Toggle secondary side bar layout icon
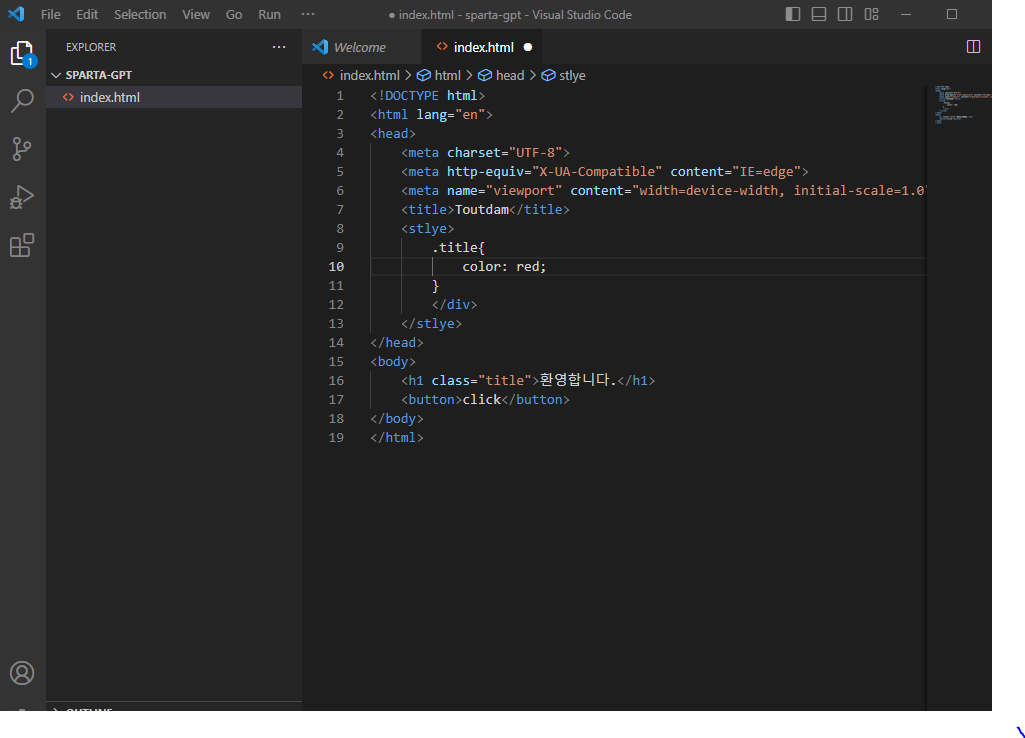The image size is (1025, 738). [845, 14]
